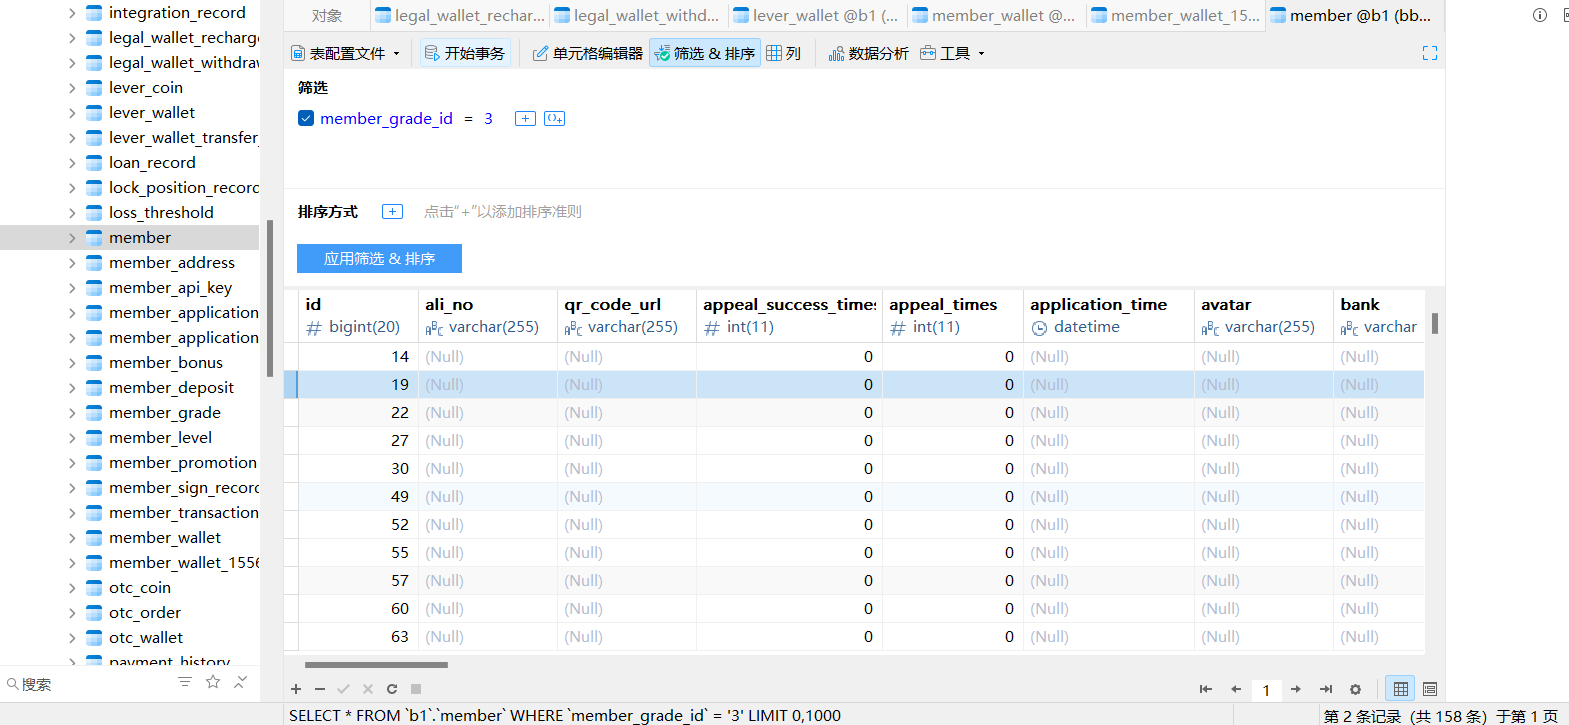
Task: Apply changes with the checkmark icon
Action: tap(344, 689)
